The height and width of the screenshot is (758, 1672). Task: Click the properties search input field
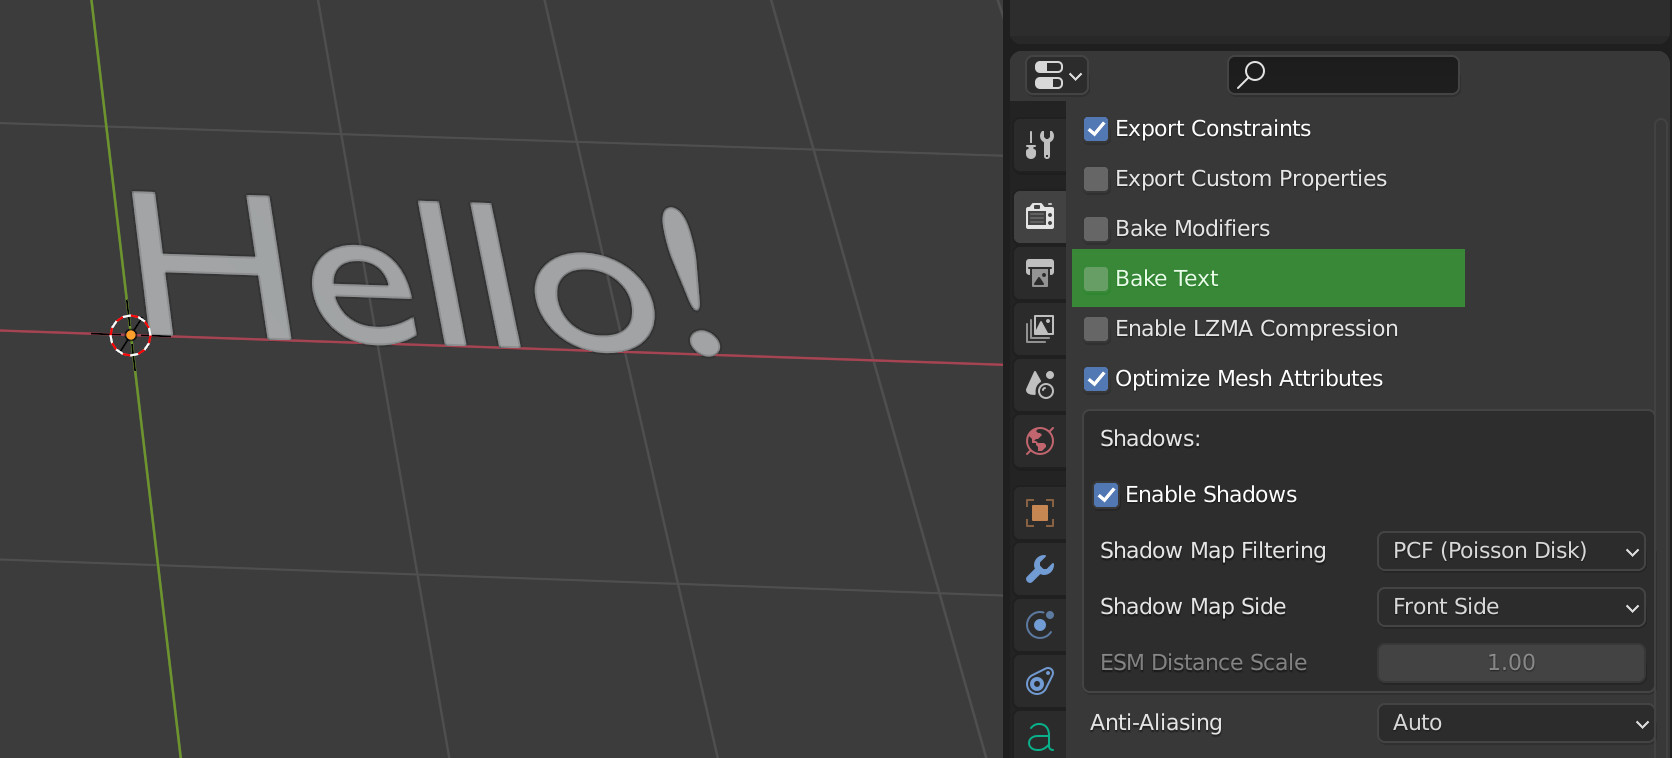(x=1343, y=75)
